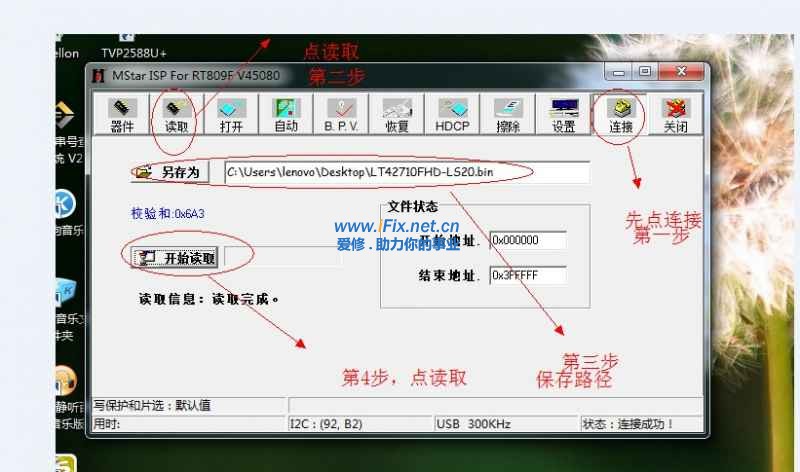Select the 恢复 (Restore) toolbar icon
This screenshot has width=800, height=472.
click(397, 115)
